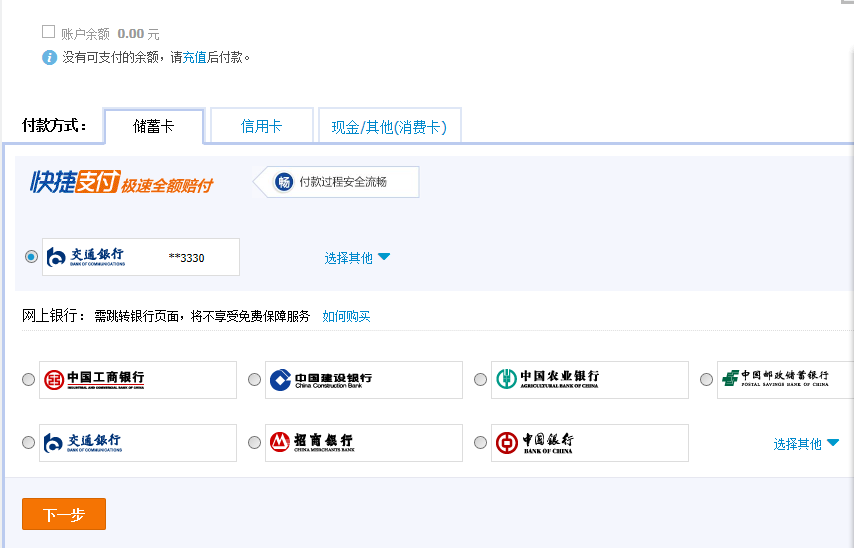
Task: Select the online-banking 交通银行 radio button
Action: 28,443
